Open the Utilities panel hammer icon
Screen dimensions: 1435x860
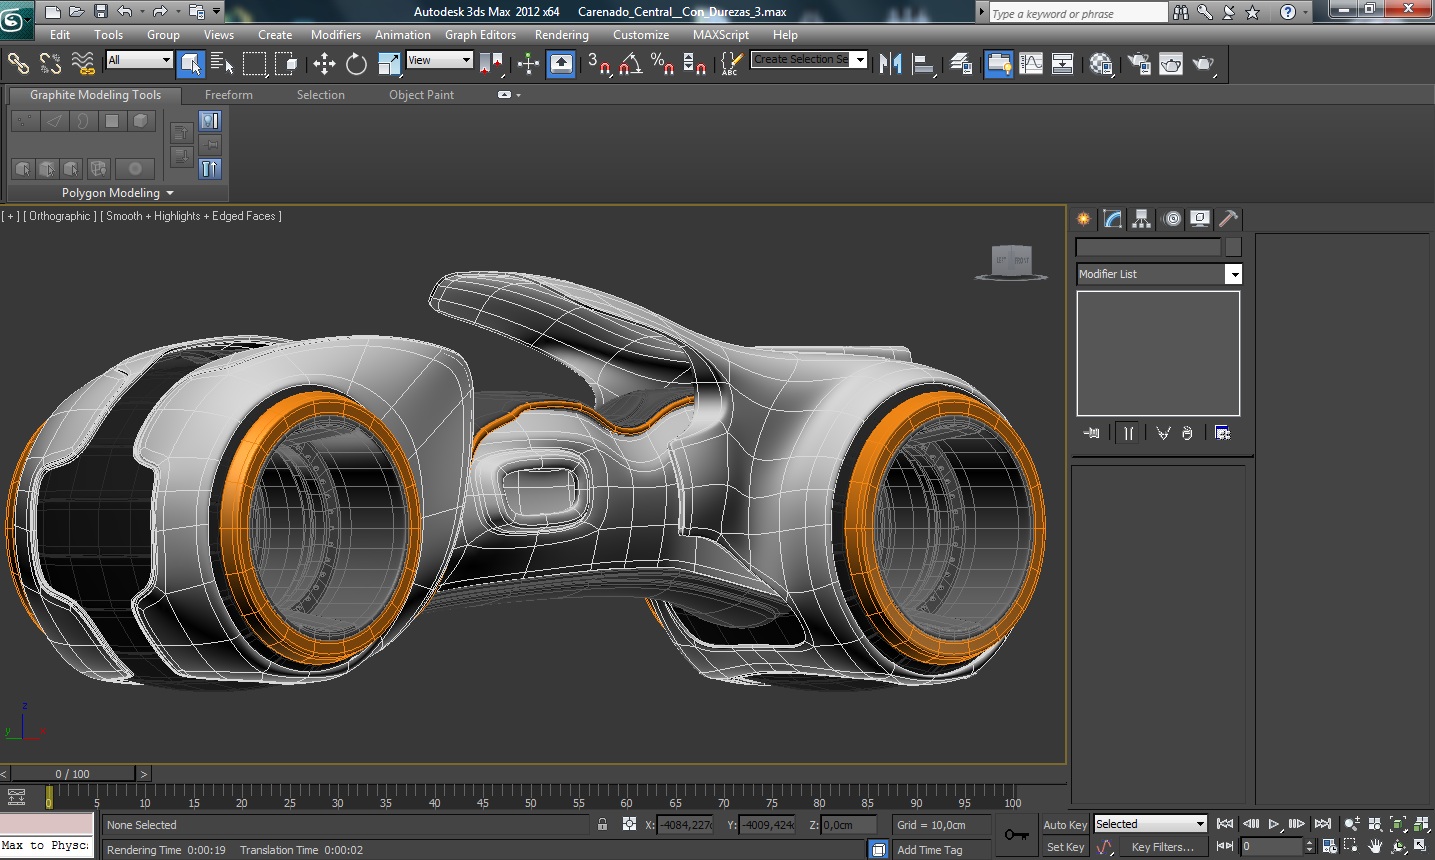tap(1228, 219)
